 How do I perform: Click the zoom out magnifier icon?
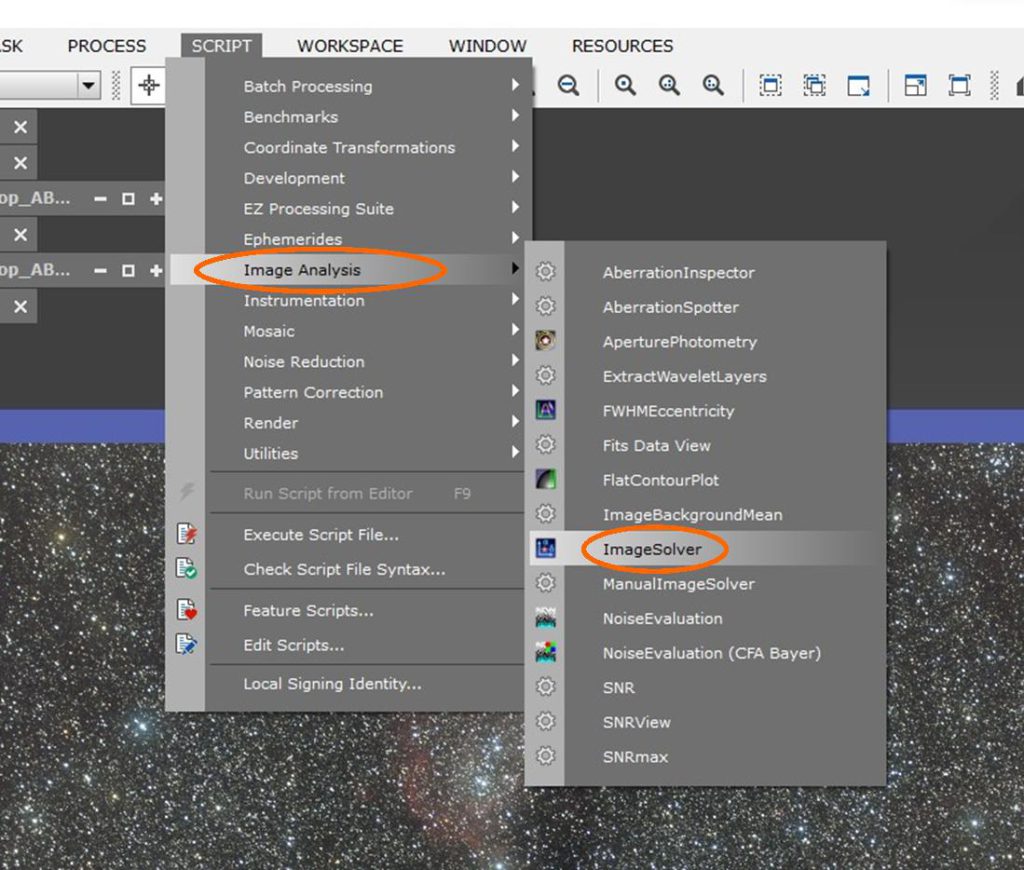[x=568, y=86]
